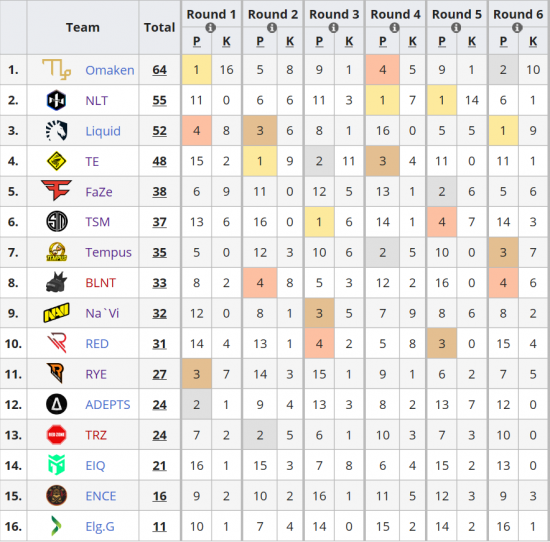Click the Round 2 P column header
This screenshot has width=550, height=542.
(260, 41)
